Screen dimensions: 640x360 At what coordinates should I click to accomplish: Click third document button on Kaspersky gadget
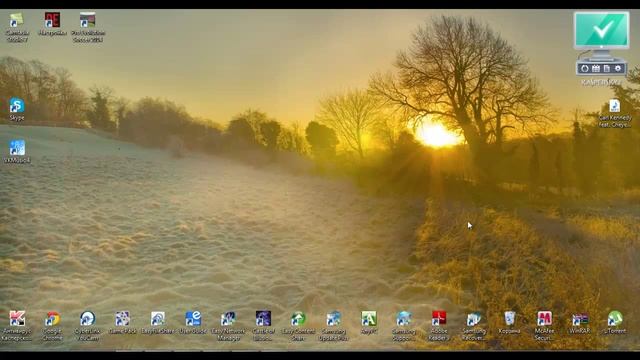point(607,69)
